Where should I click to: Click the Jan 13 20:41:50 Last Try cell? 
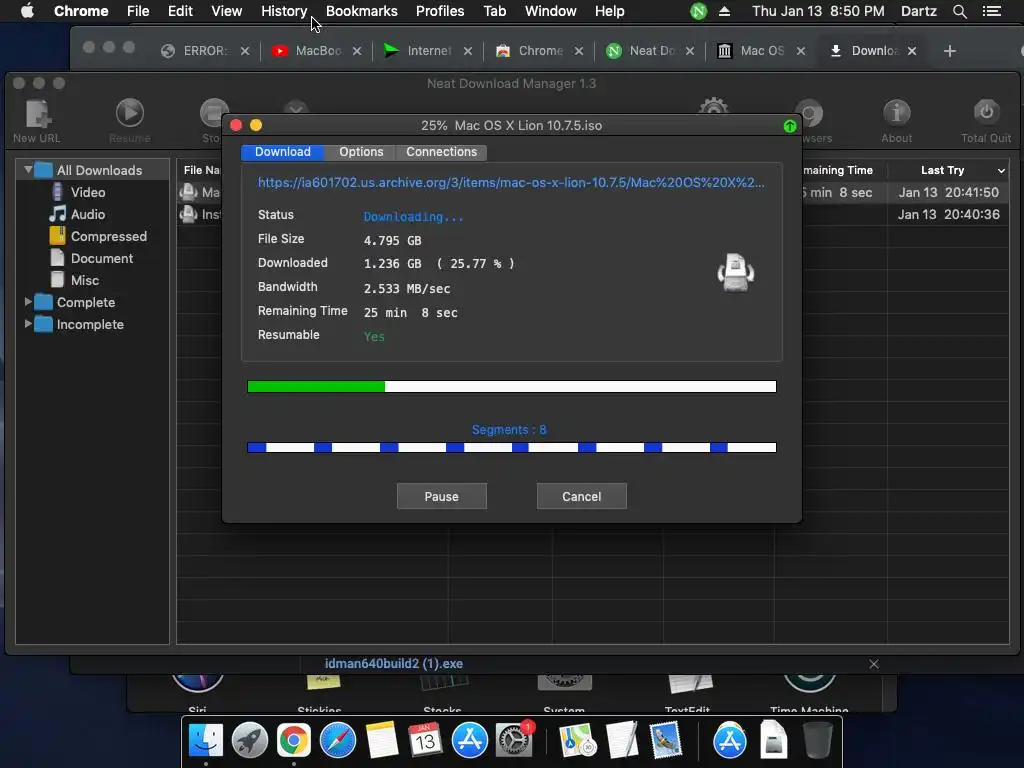pyautogui.click(x=948, y=193)
